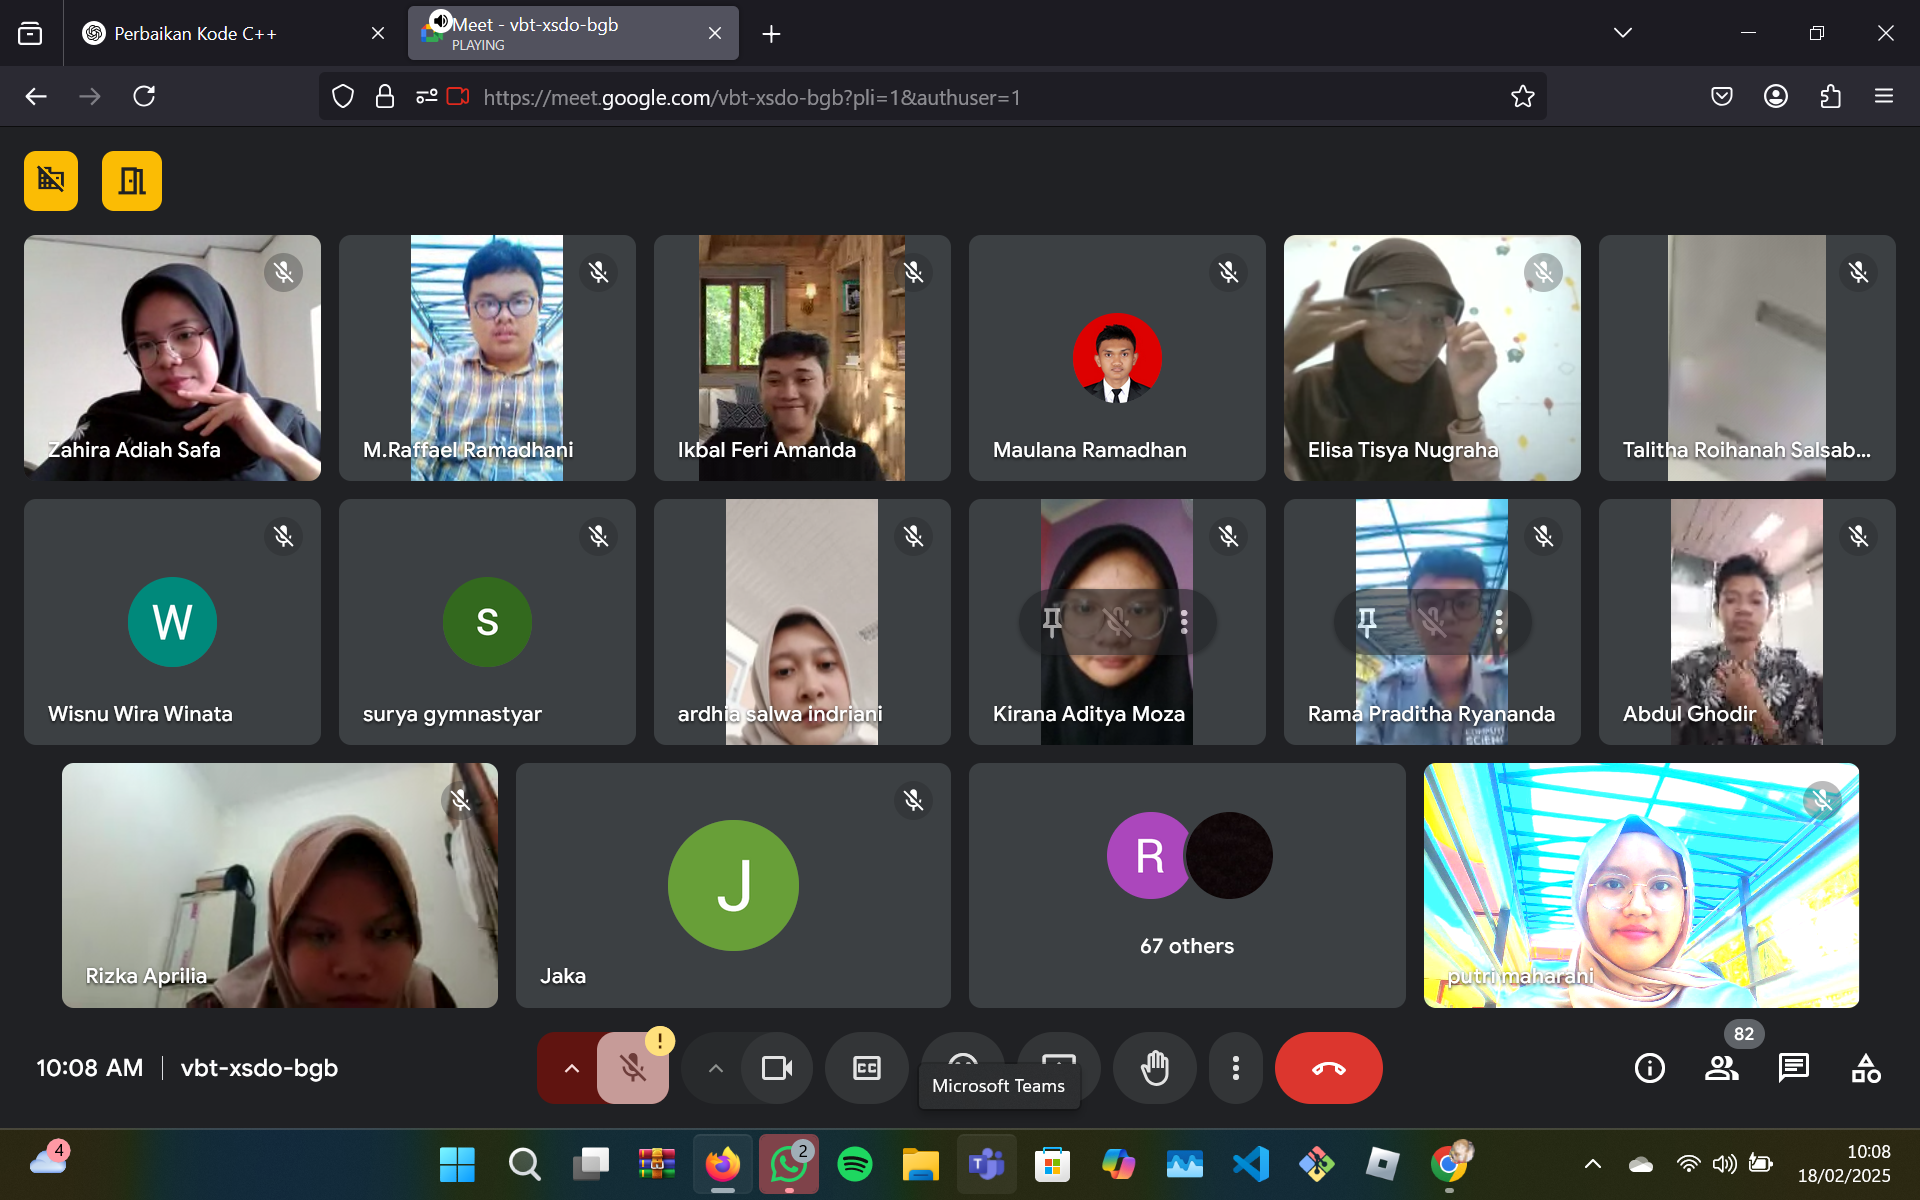Open the list all tabs dropdown arrow

click(1622, 33)
